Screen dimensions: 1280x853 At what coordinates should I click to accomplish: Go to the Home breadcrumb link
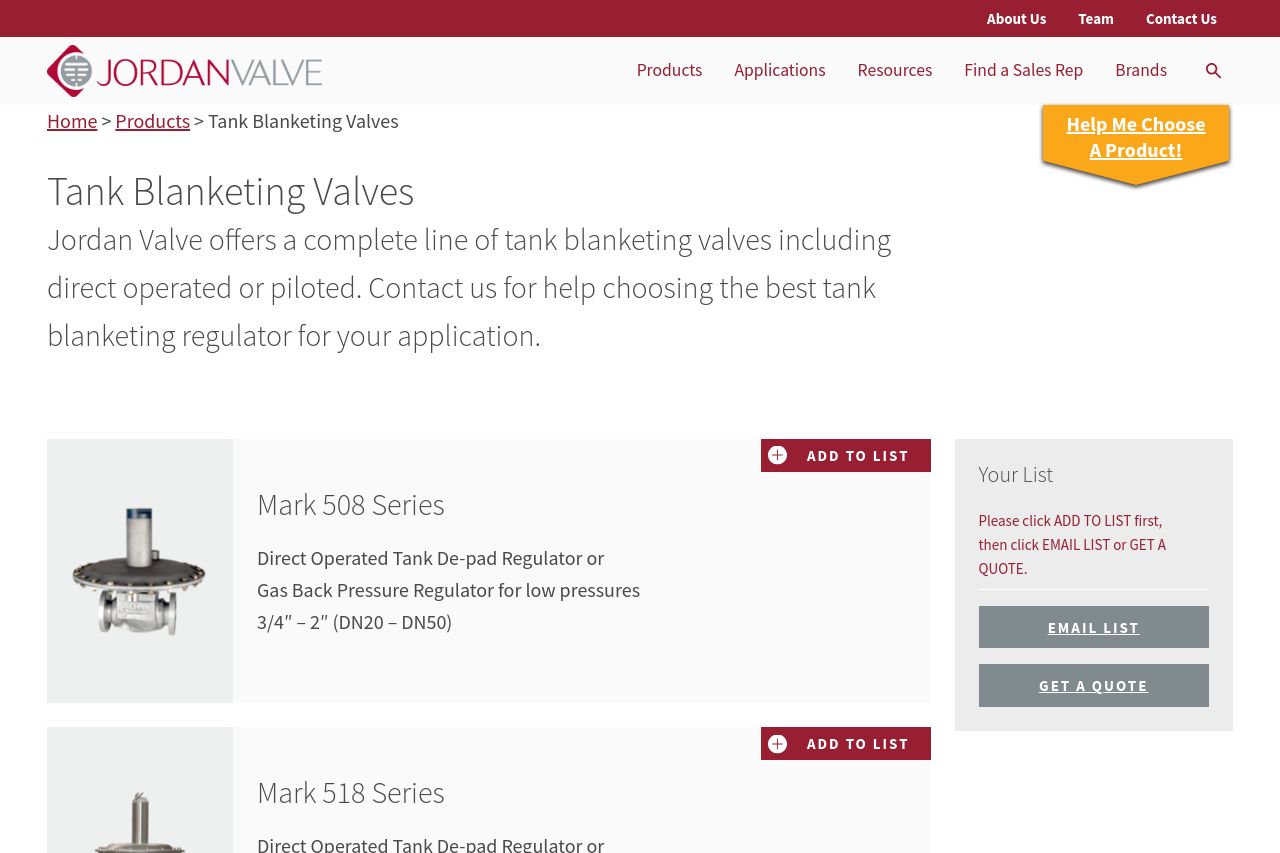tap(72, 121)
